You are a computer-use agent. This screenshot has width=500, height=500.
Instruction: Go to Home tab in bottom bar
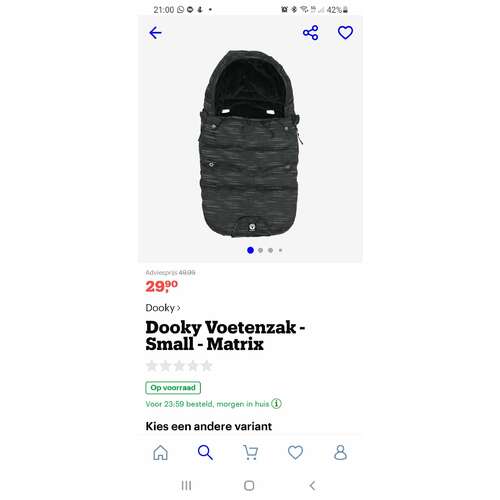(x=160, y=453)
